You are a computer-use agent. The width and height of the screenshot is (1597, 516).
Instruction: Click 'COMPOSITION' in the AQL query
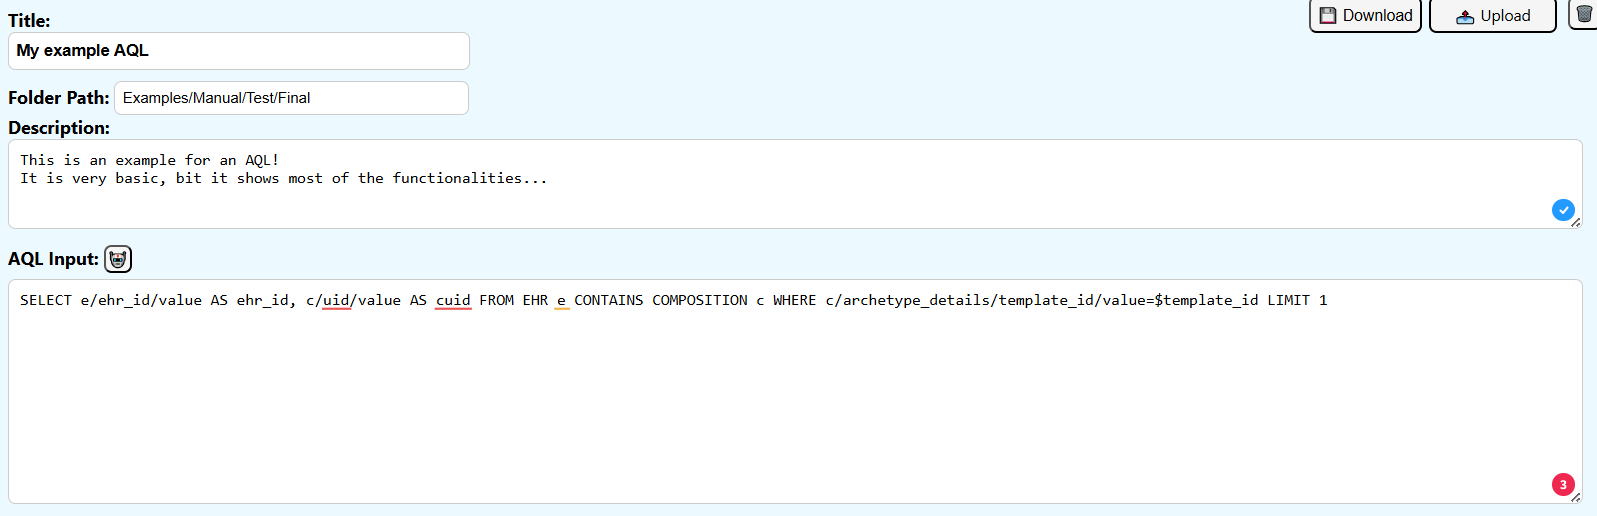click(700, 300)
